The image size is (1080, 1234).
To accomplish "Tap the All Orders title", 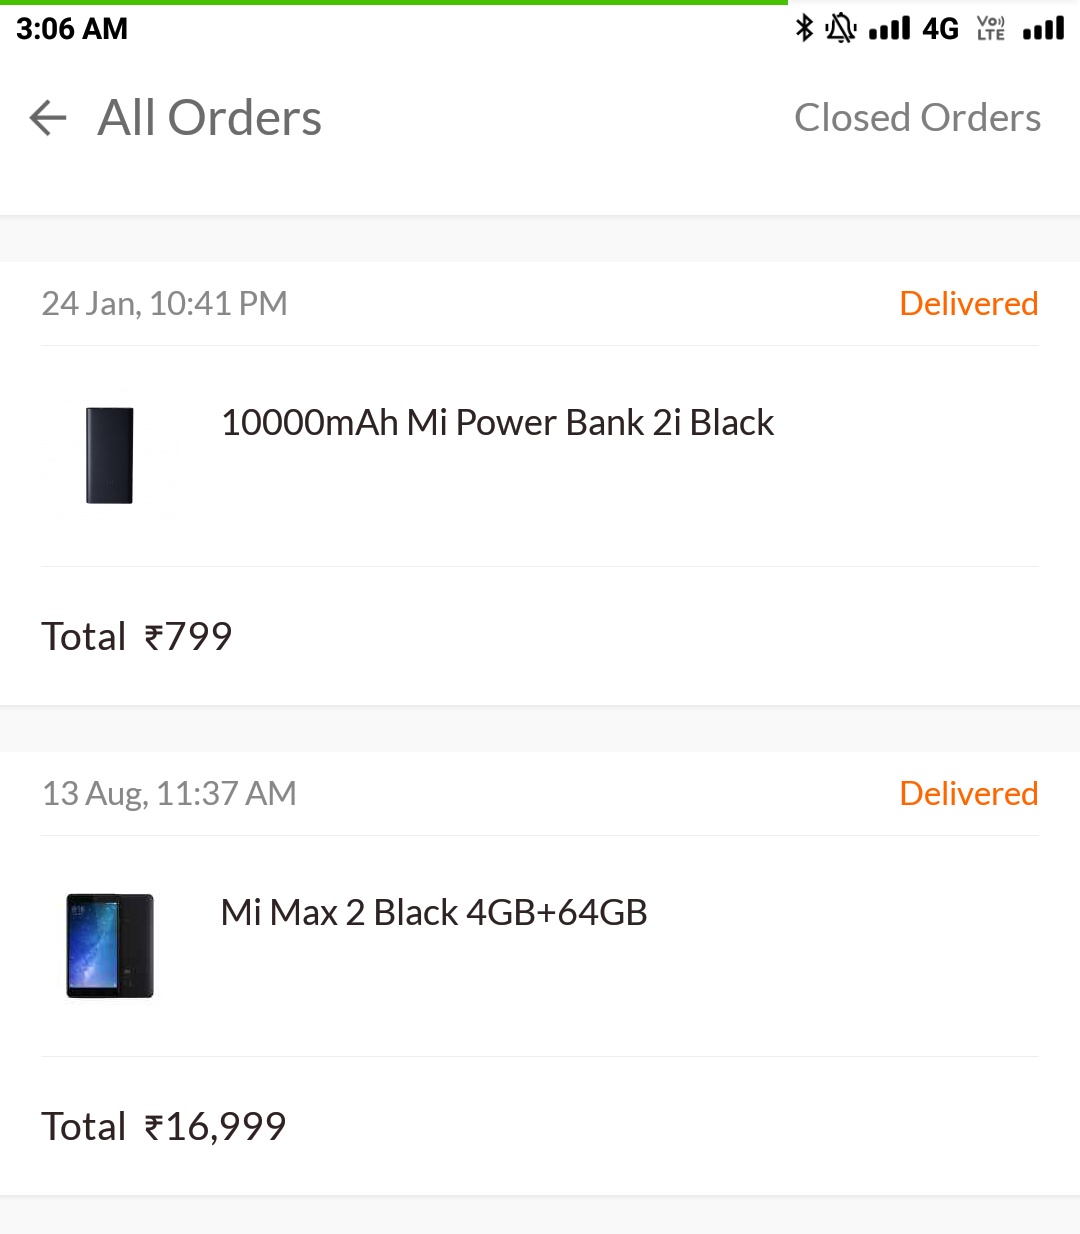I will [x=210, y=118].
